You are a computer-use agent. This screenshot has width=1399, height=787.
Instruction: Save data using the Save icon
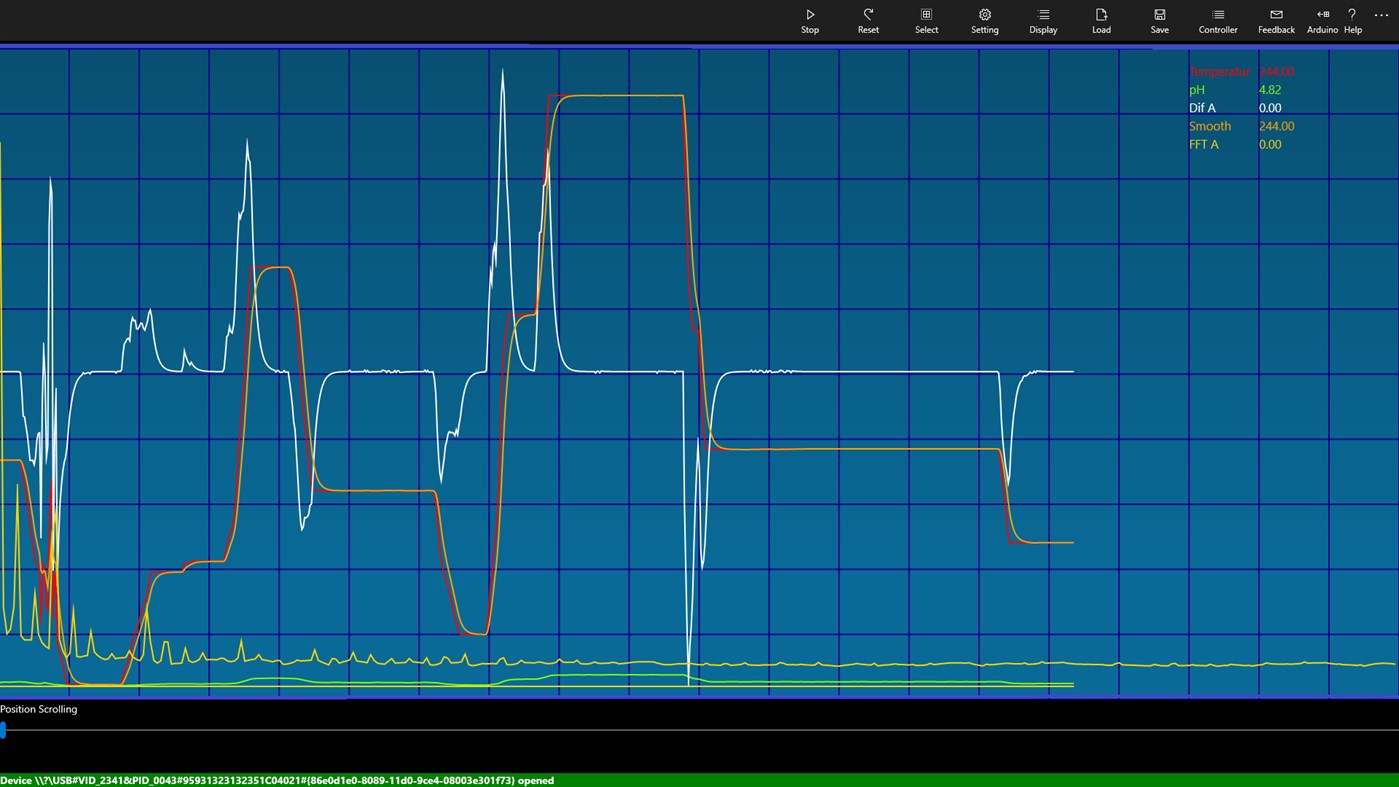coord(1160,15)
